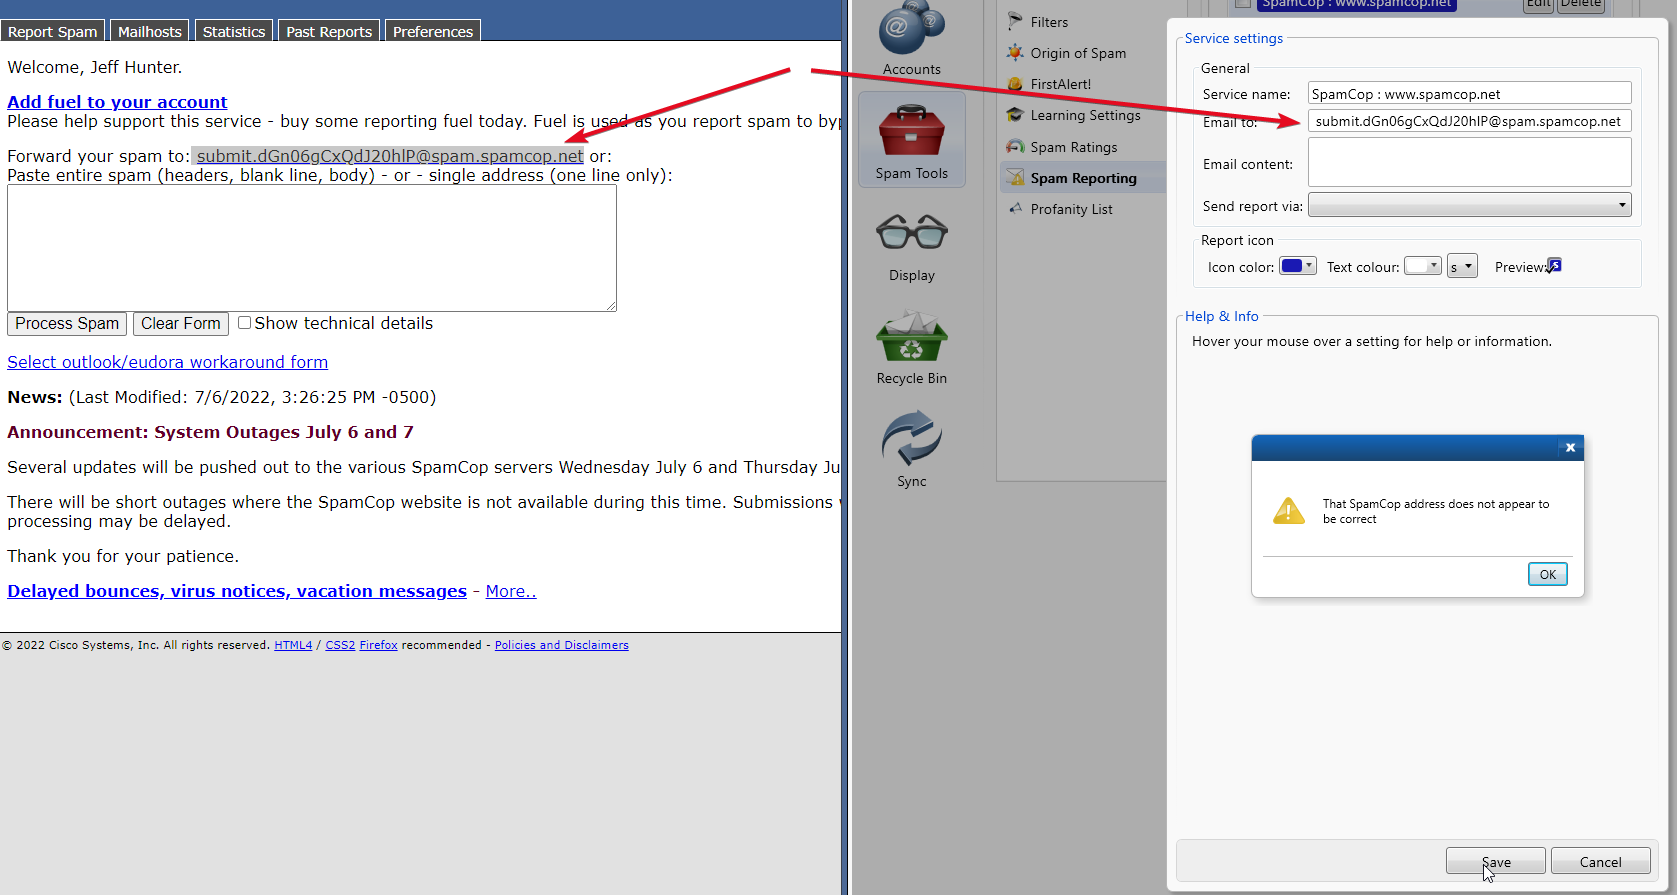Image resolution: width=1677 pixels, height=895 pixels.
Task: Click OK in the warning dialog
Action: (x=1547, y=574)
